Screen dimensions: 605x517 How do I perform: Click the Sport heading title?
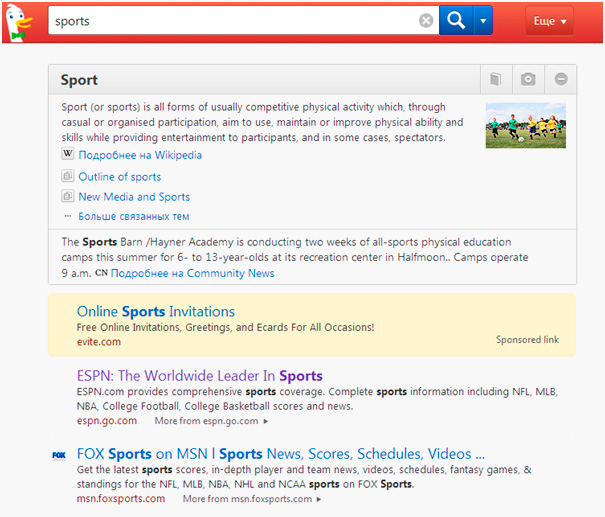[79, 80]
